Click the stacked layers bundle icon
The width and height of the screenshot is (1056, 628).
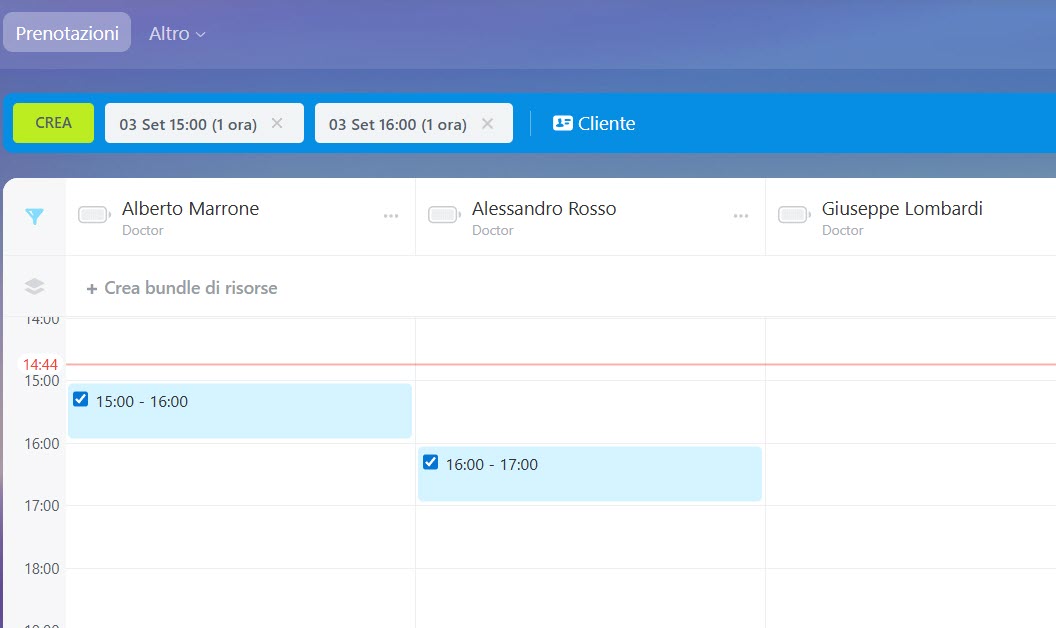click(34, 287)
